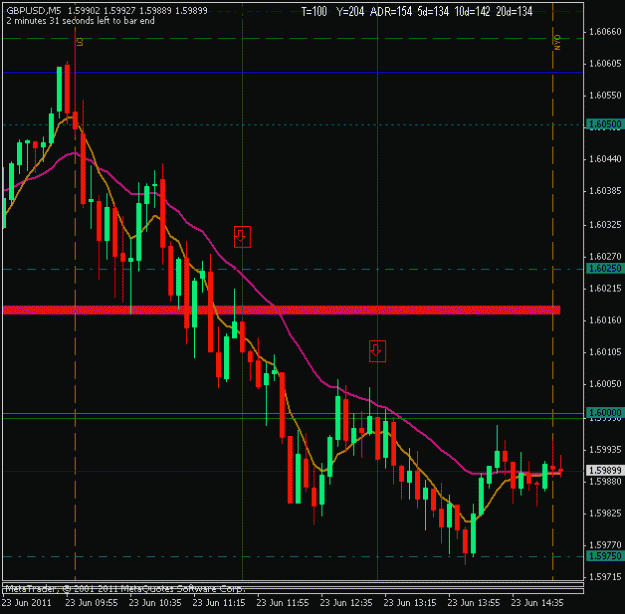Click the 23 Jun 11:55 time label
Image resolution: width=625 pixels, height=614 pixels.
(x=283, y=602)
